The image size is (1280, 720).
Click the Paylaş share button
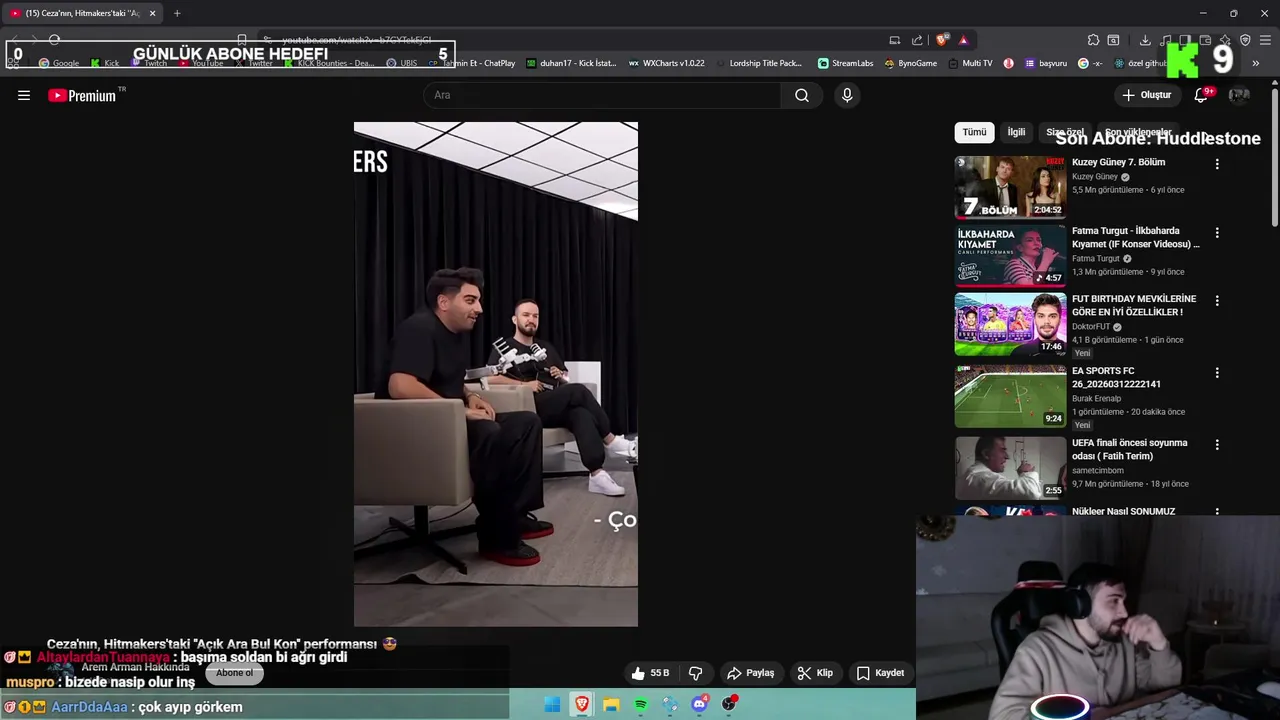point(751,673)
